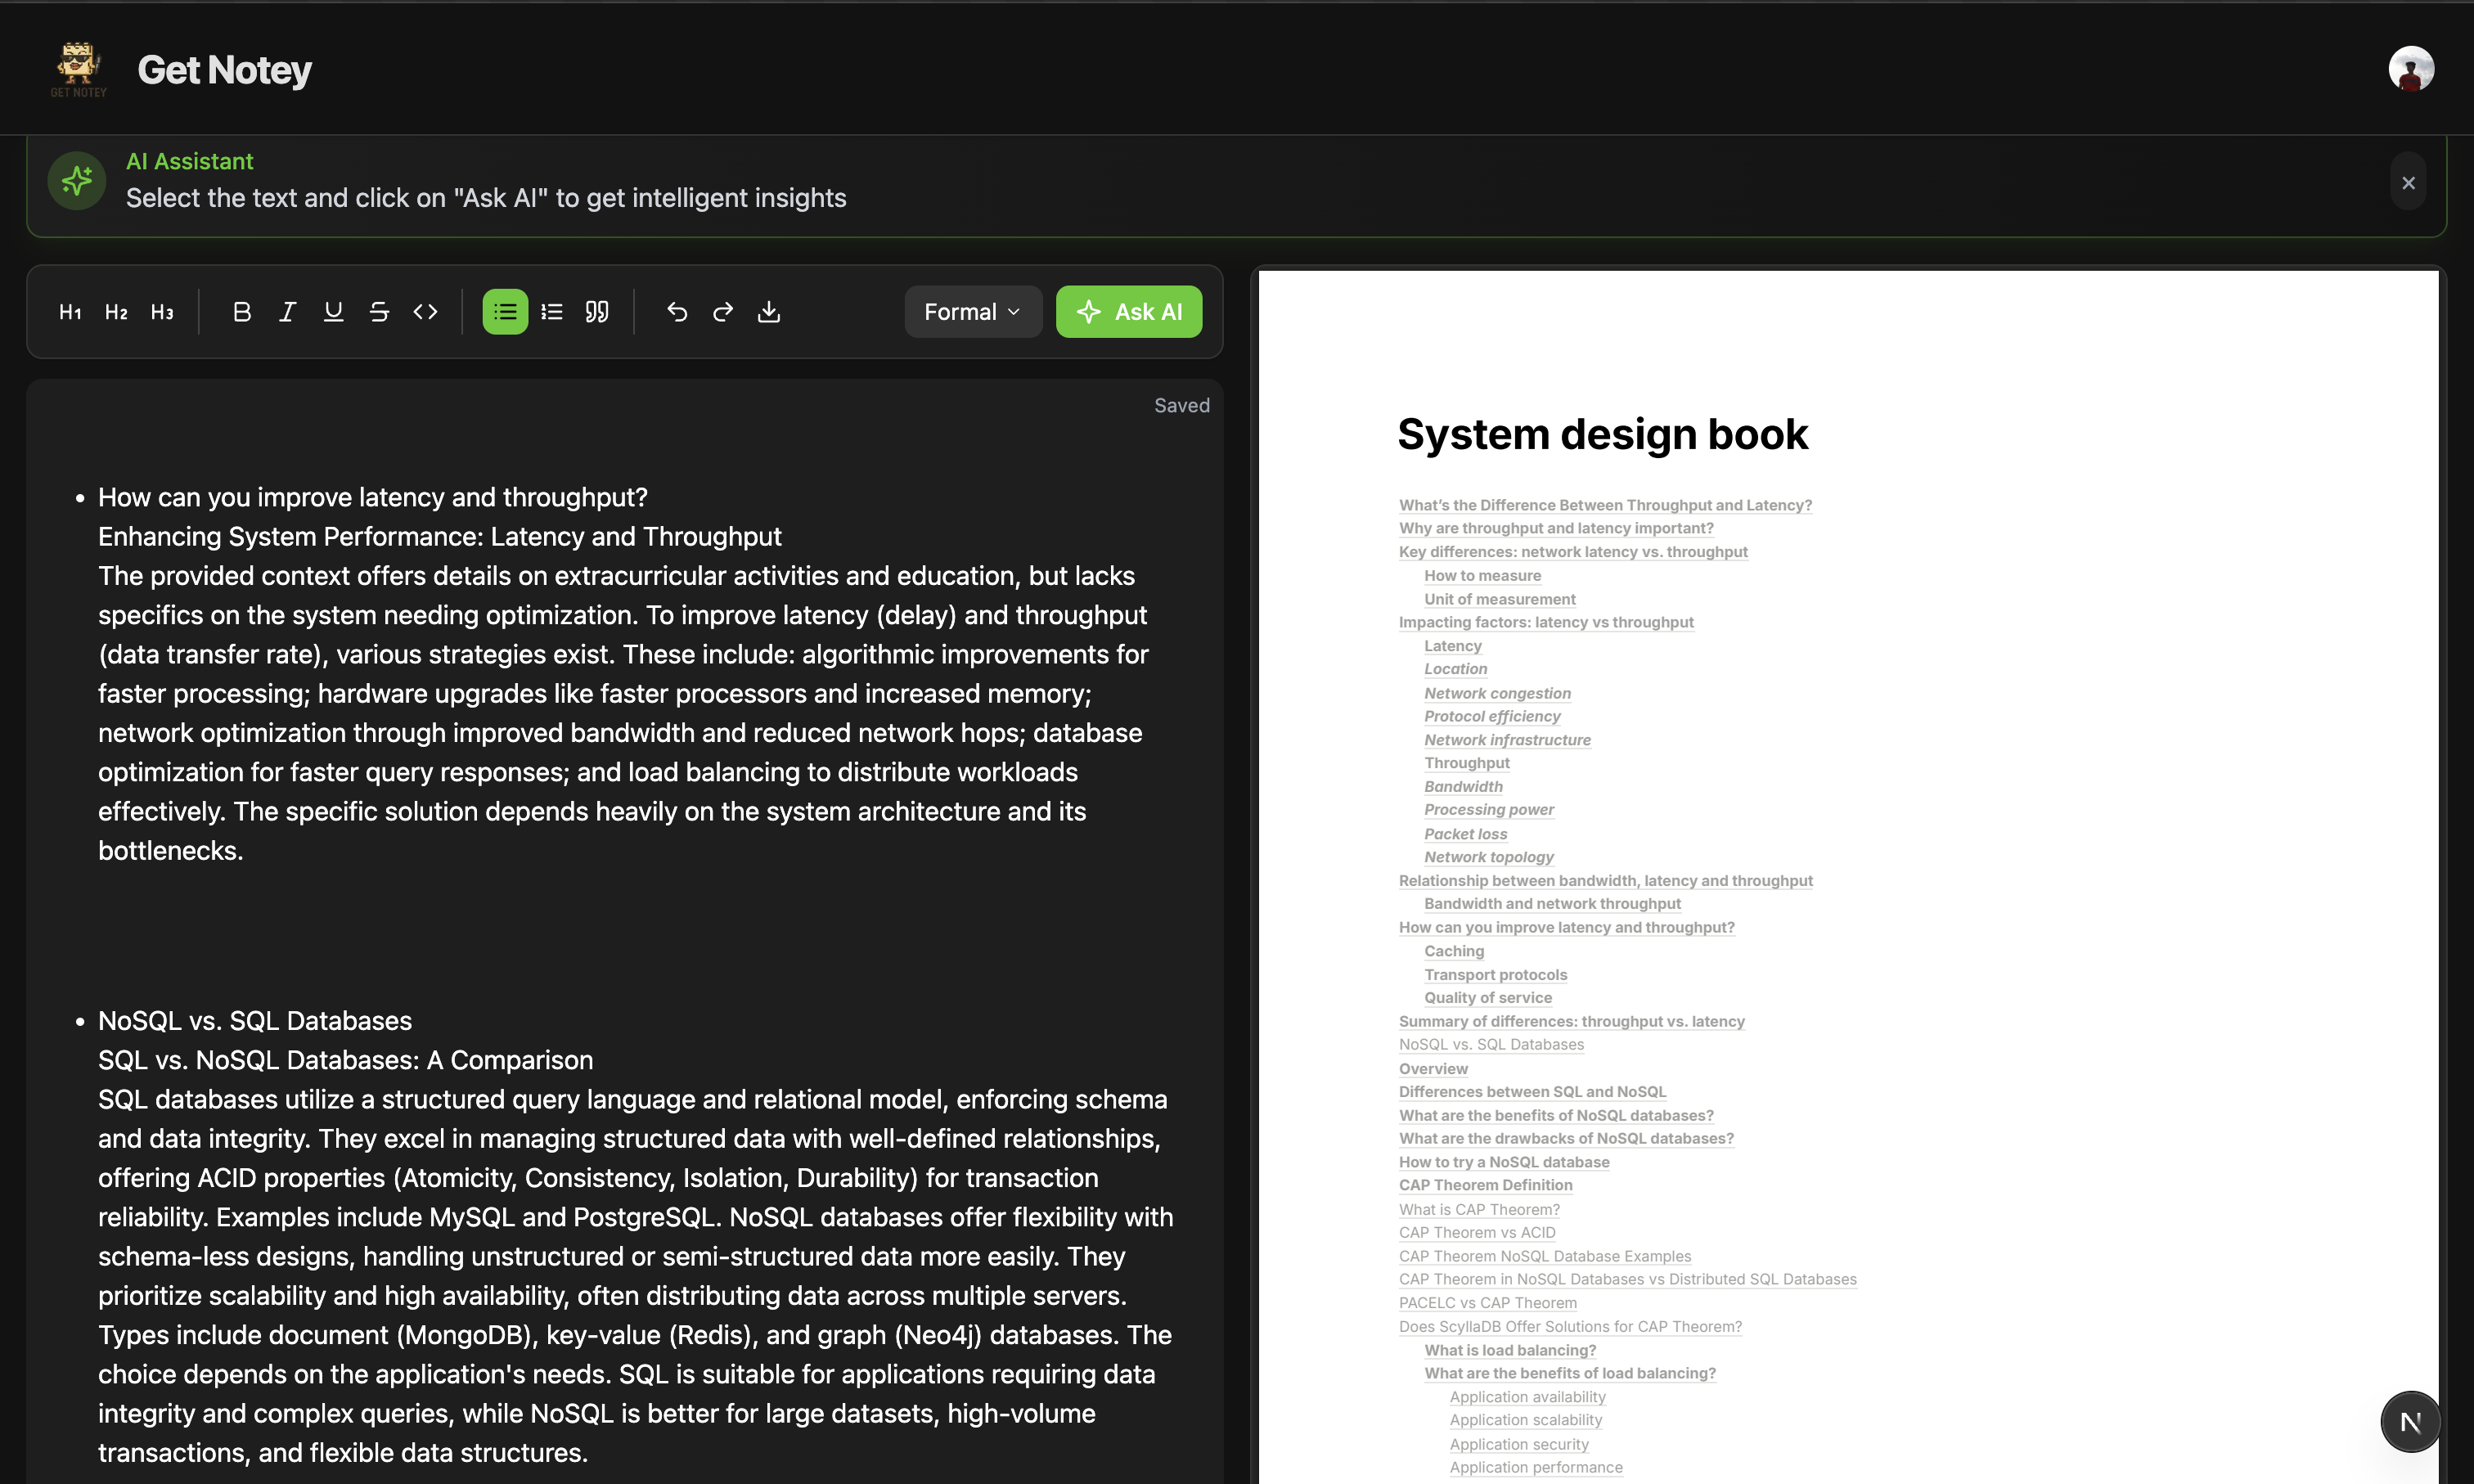The height and width of the screenshot is (1484, 2474).
Task: Apply Heading 2 formatting
Action: tap(116, 312)
